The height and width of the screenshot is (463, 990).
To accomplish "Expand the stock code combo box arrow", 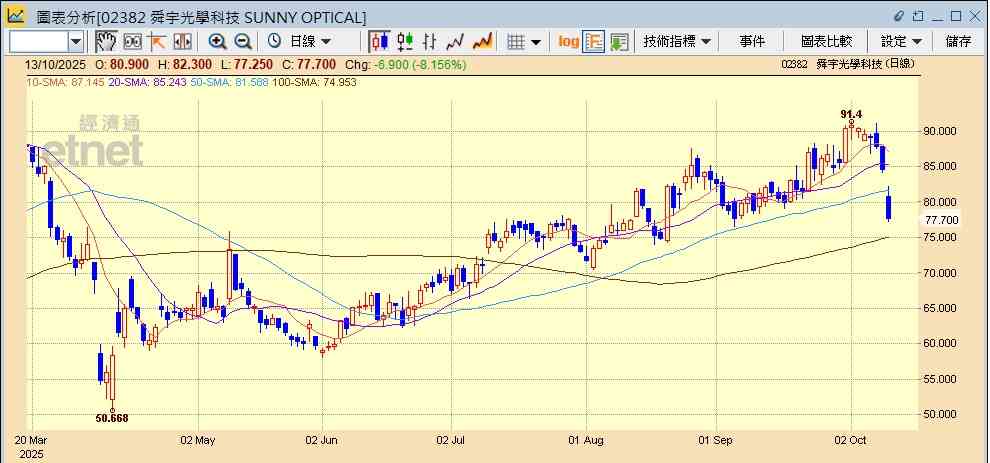I will [76, 41].
